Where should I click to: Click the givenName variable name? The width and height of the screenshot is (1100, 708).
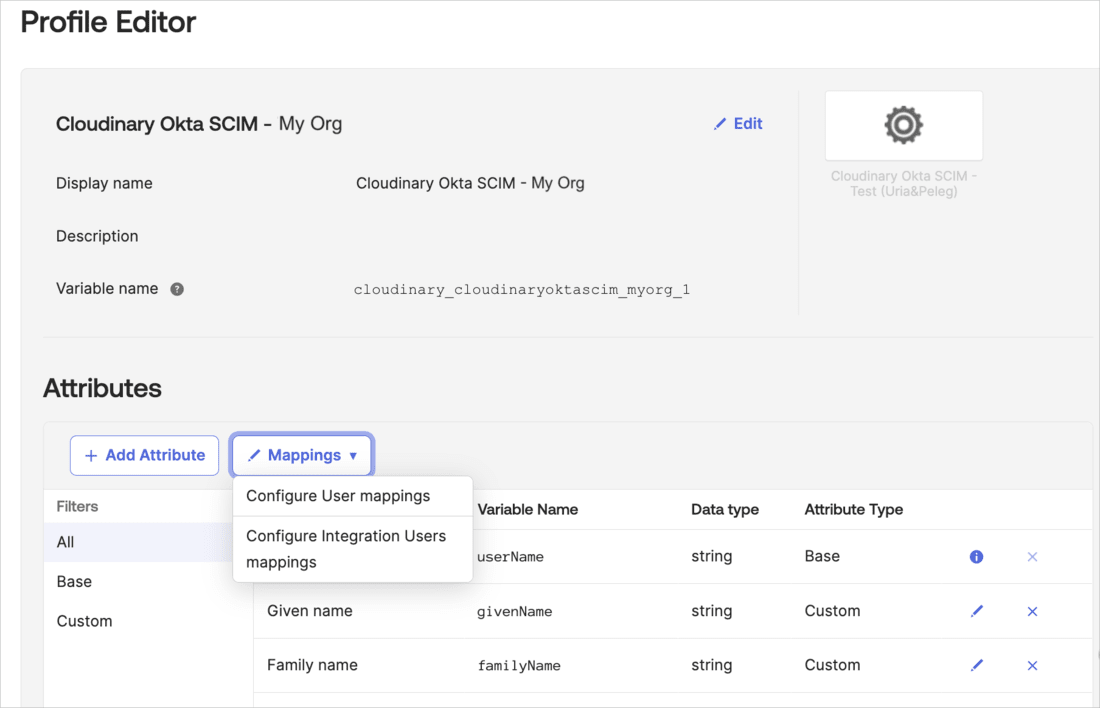tap(514, 611)
